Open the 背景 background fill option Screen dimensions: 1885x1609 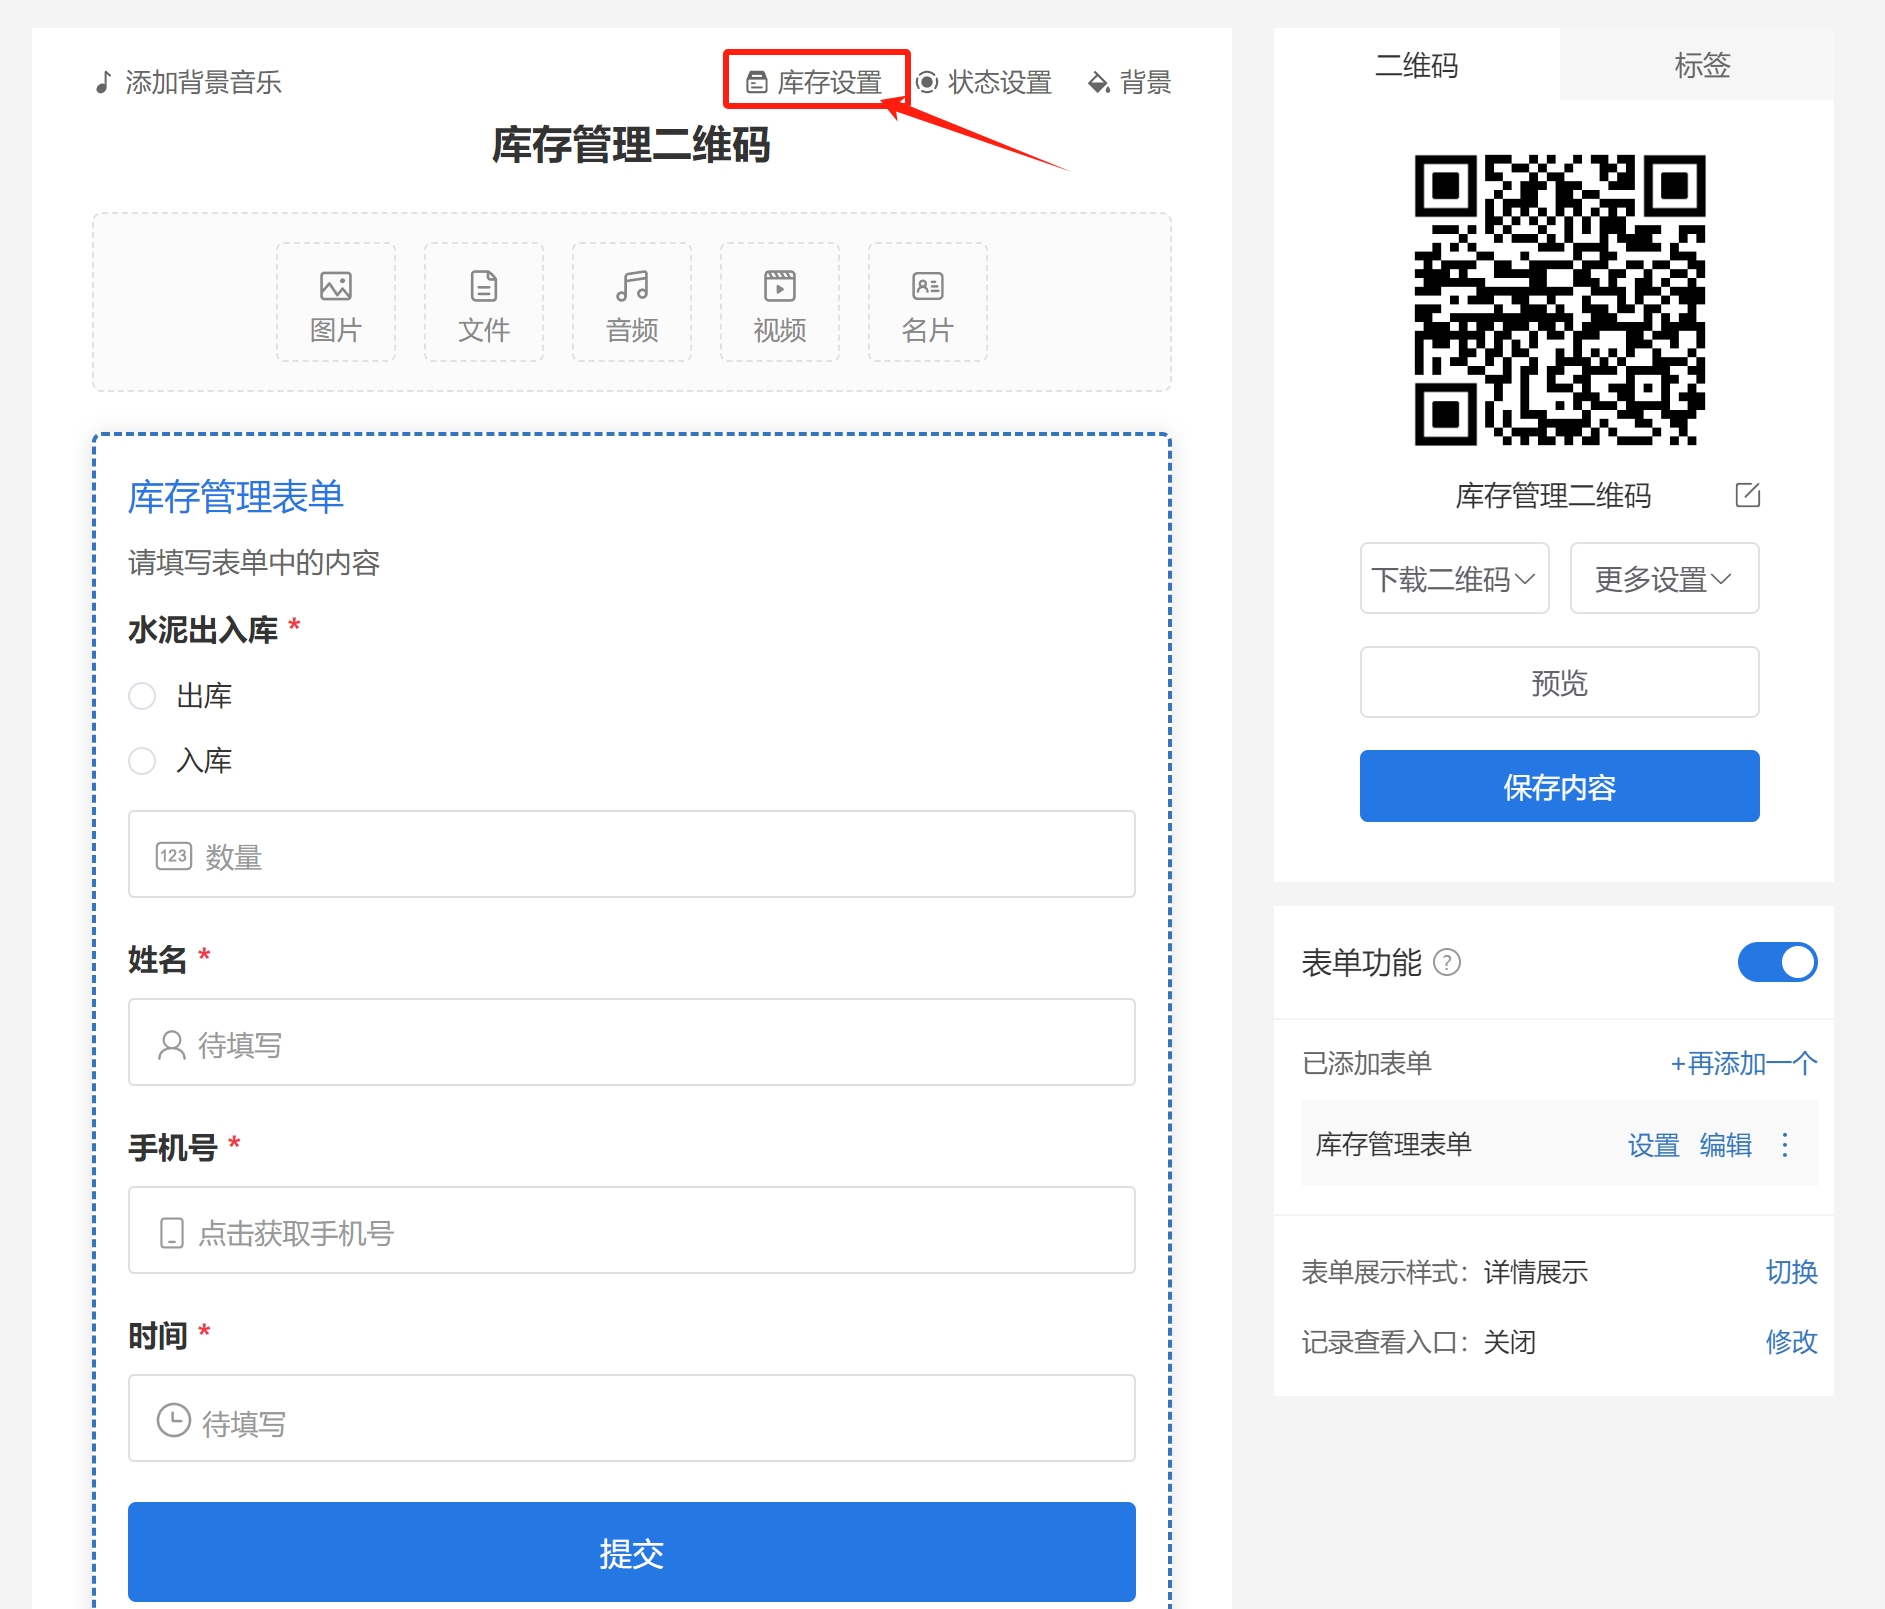click(1130, 82)
